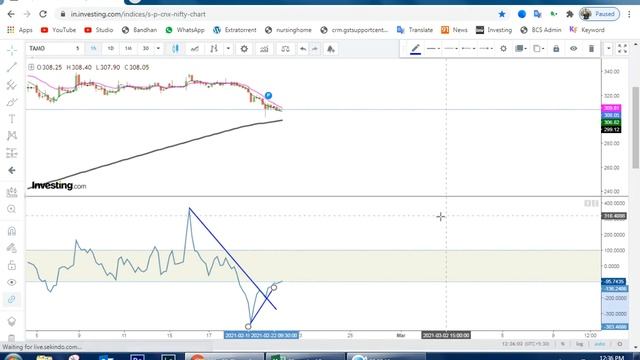This screenshot has width=640, height=360.
Task: Select the 1M timeframe button
Action: [128, 48]
